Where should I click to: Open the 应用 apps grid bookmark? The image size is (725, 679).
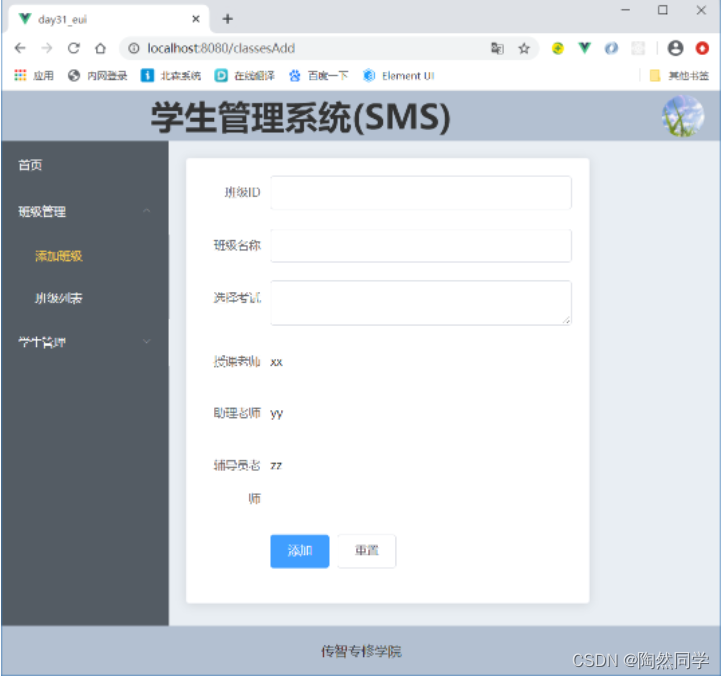point(34,75)
